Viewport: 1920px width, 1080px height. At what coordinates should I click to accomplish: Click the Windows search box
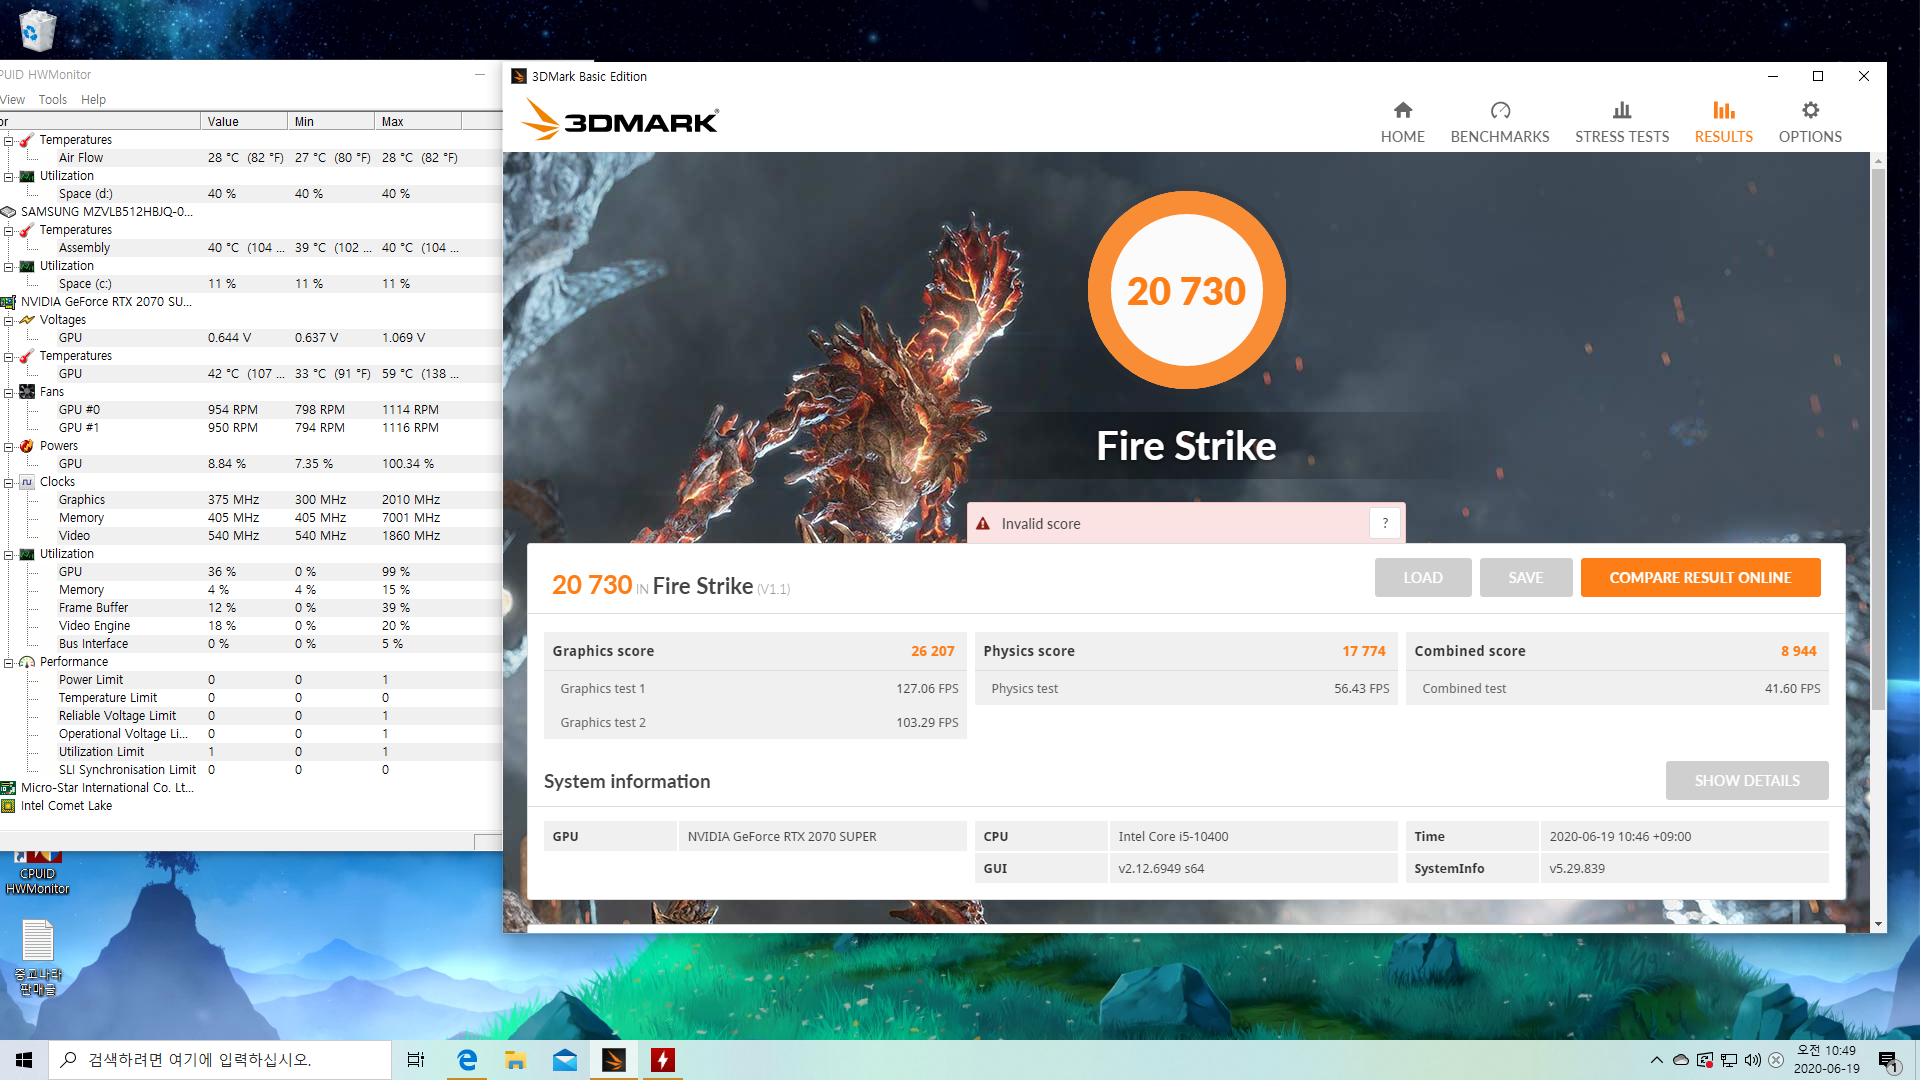(x=220, y=1060)
